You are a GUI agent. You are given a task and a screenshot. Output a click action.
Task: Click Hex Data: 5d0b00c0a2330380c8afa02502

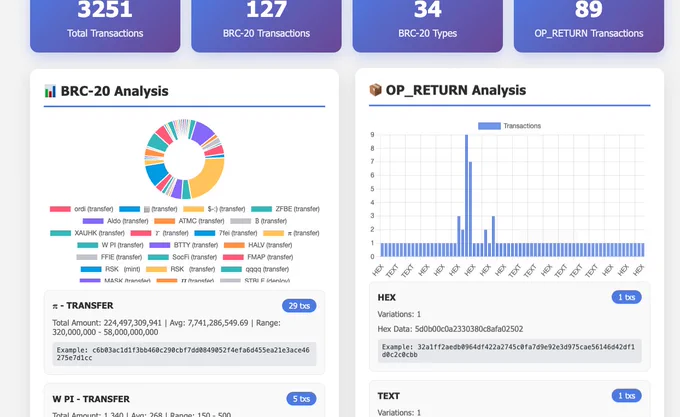coord(450,329)
